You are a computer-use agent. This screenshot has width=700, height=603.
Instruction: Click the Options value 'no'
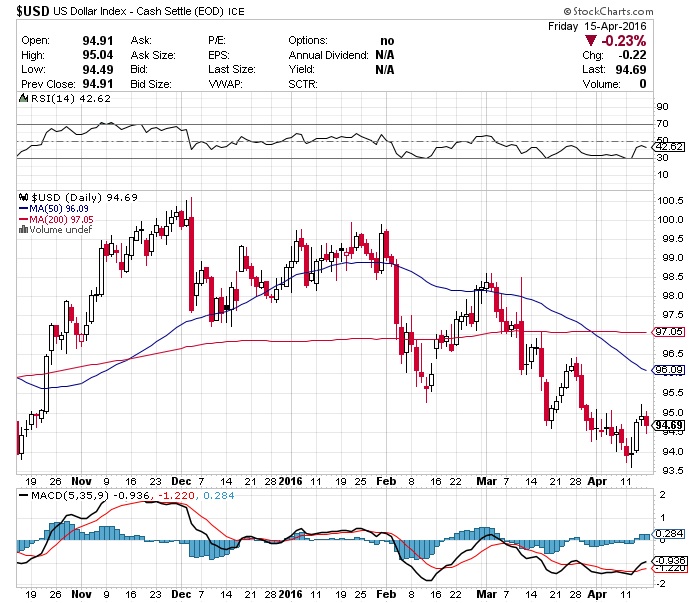click(x=387, y=41)
